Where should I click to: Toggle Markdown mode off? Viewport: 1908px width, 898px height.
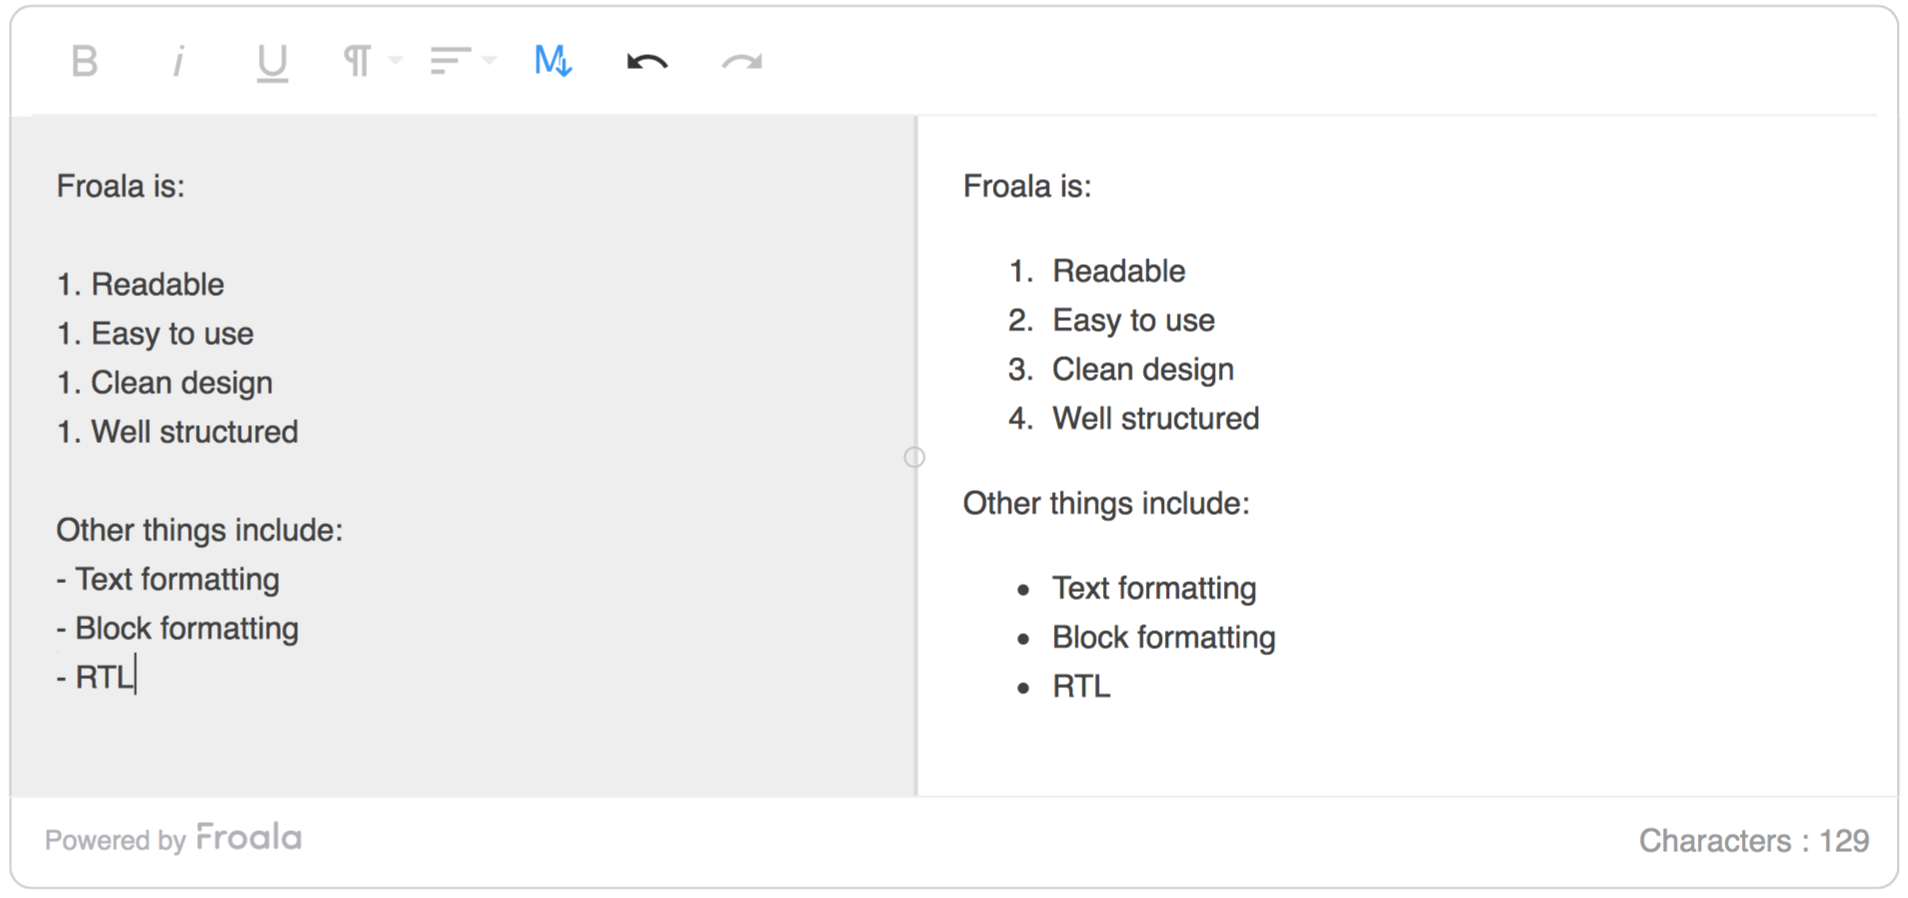click(x=553, y=62)
